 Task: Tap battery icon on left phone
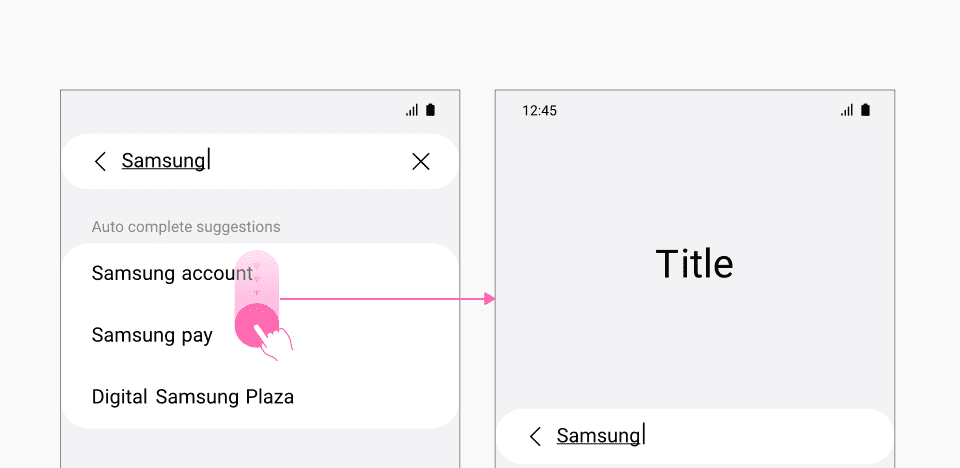[x=430, y=110]
